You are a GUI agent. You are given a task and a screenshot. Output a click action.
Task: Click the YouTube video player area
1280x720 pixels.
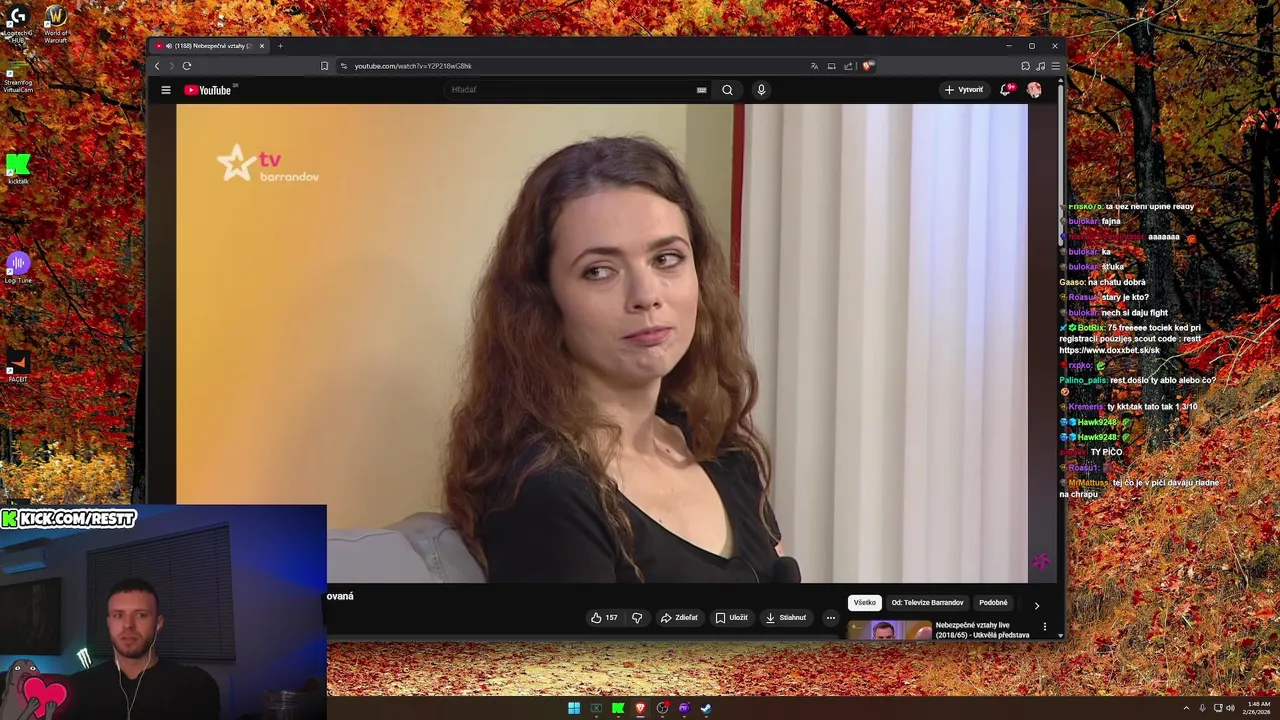tap(601, 343)
